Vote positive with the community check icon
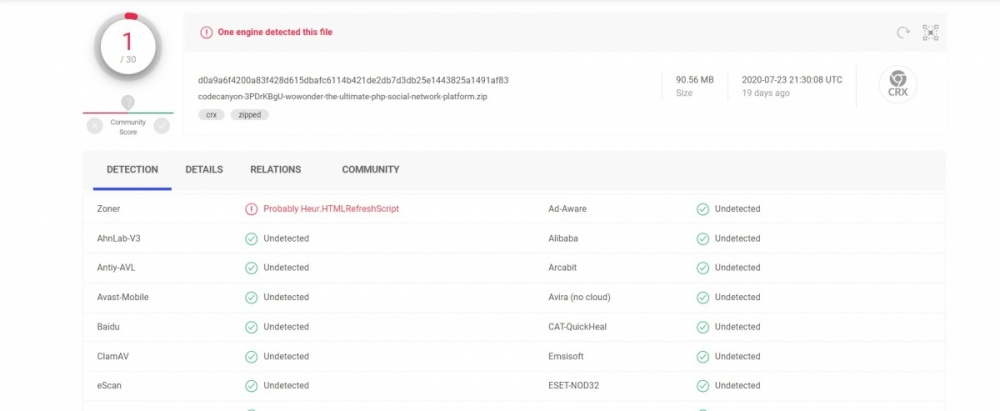Screen dimensions: 1000x411 tap(162, 126)
